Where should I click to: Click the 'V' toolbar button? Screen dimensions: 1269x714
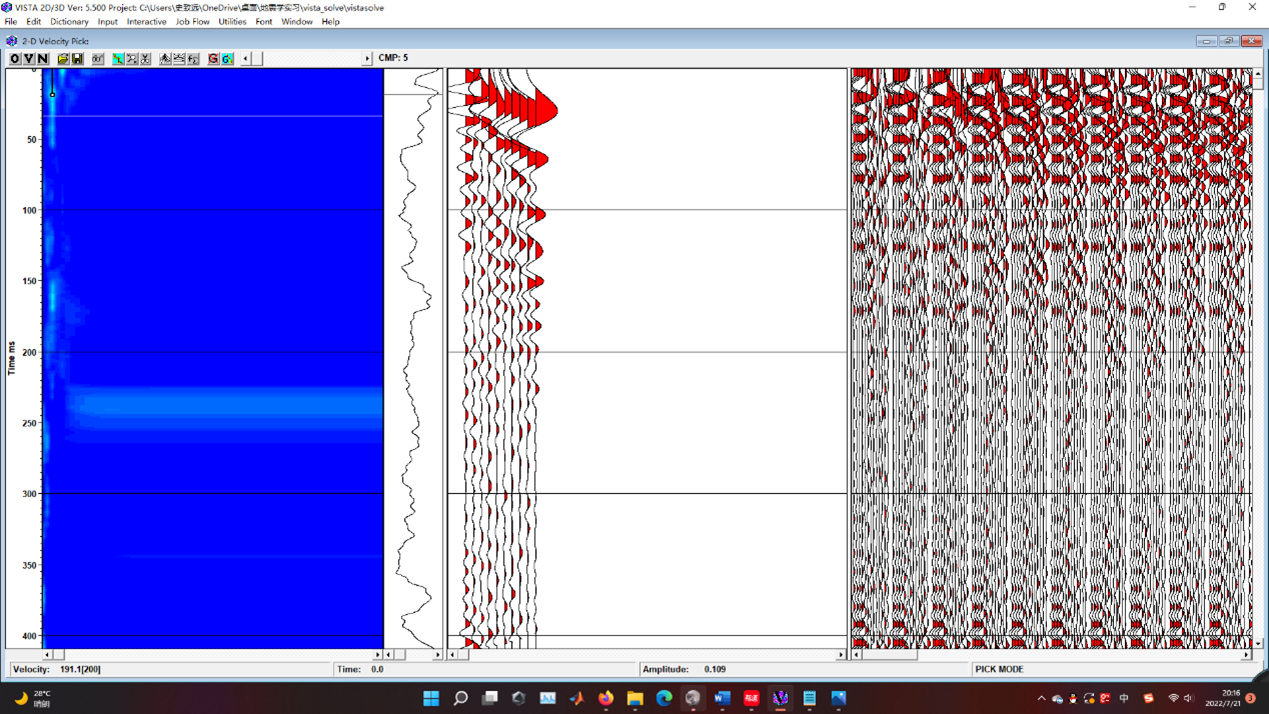point(29,59)
